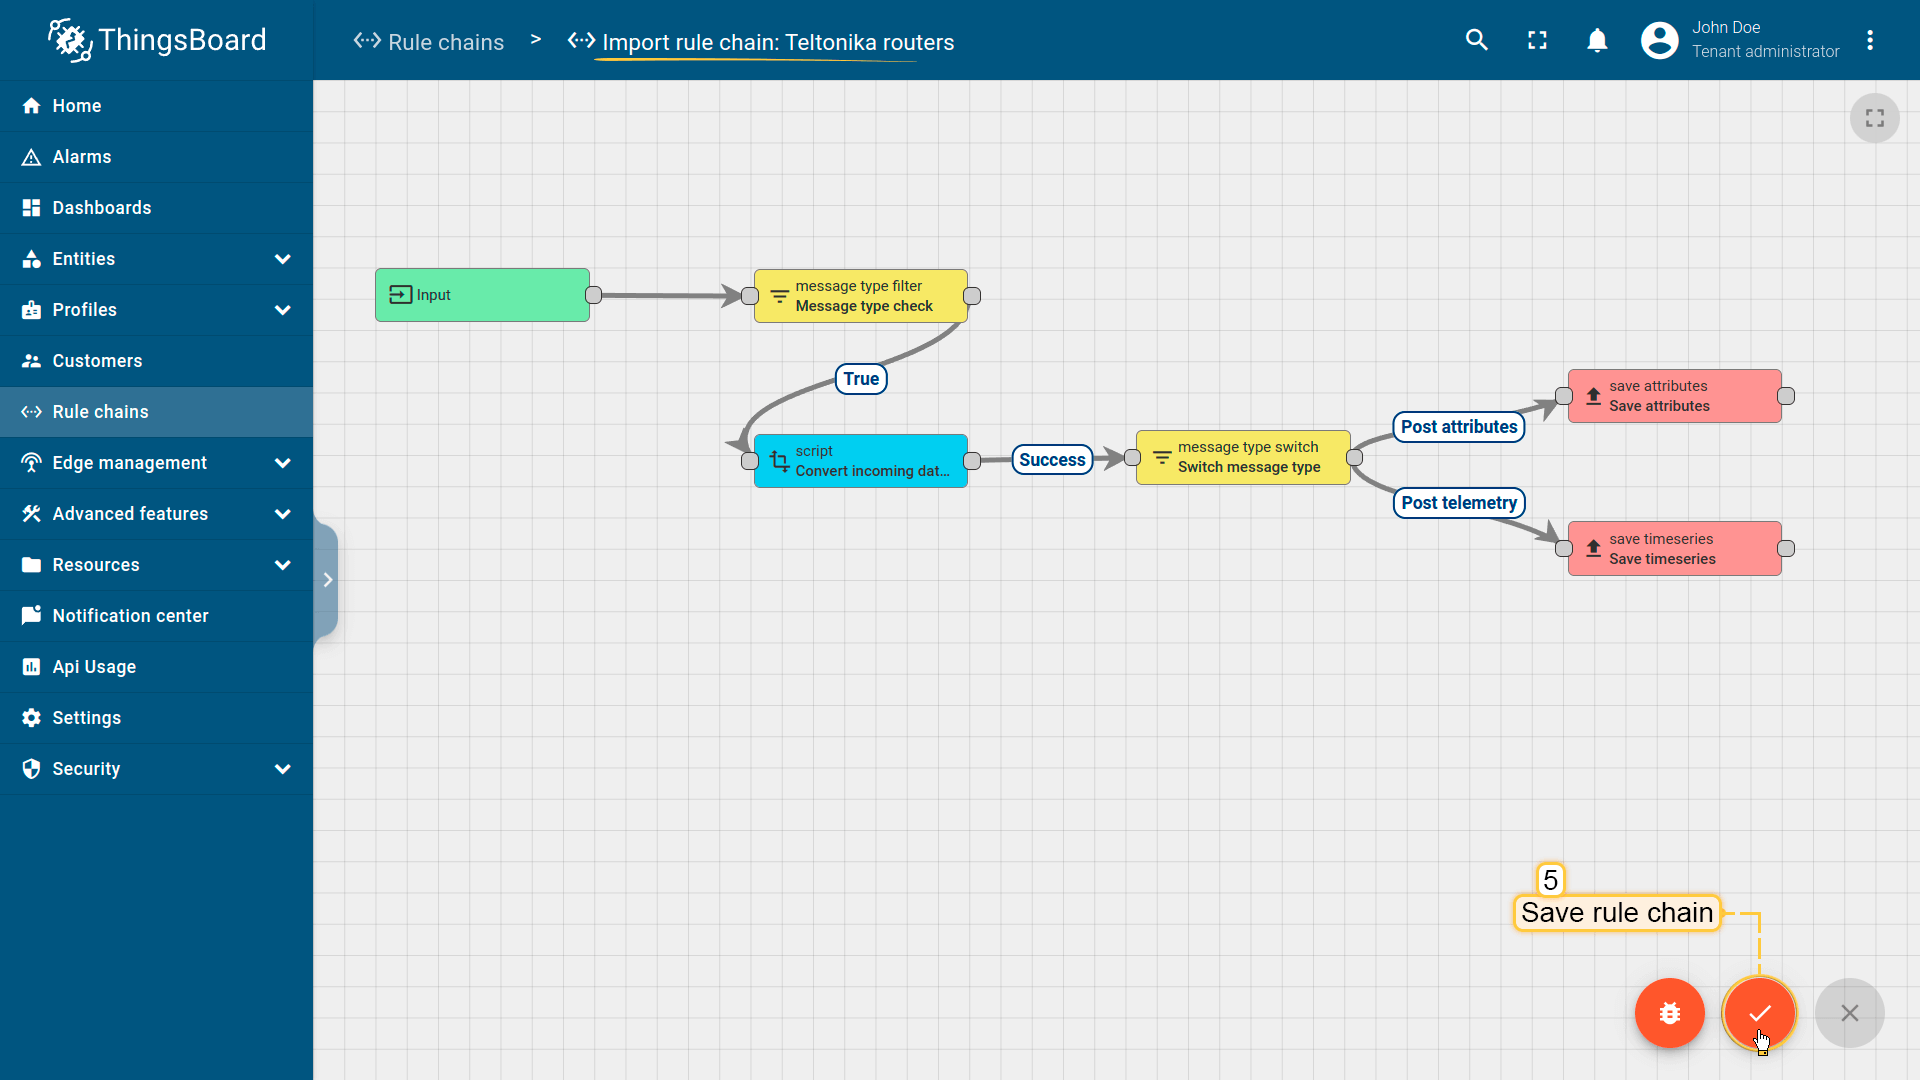The width and height of the screenshot is (1920, 1080).
Task: Cancel changes with the X button
Action: tap(1849, 1013)
